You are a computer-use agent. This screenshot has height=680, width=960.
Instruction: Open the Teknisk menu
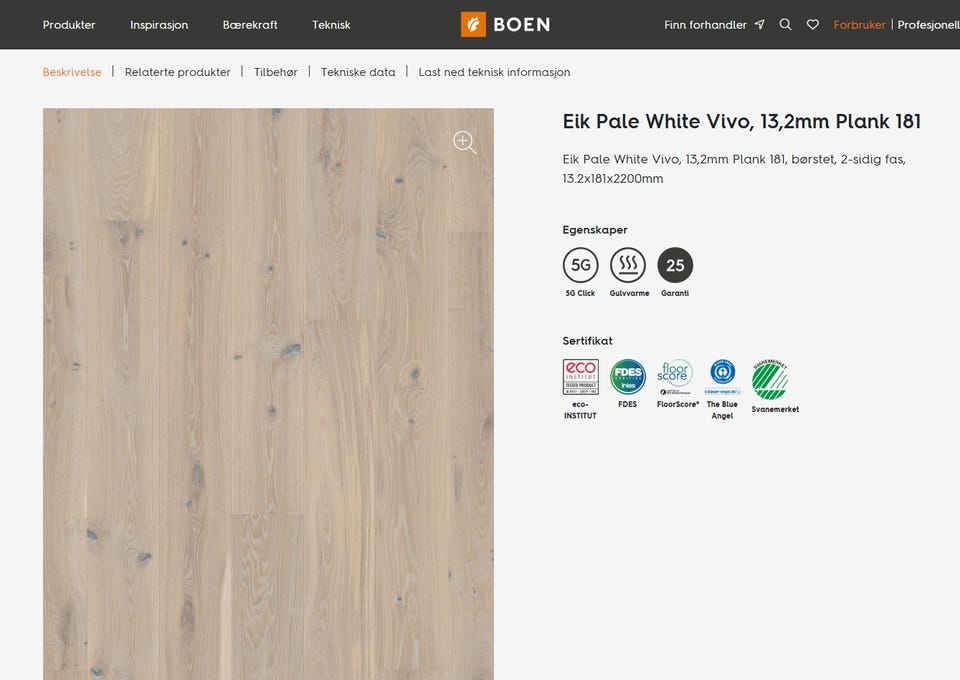(331, 25)
